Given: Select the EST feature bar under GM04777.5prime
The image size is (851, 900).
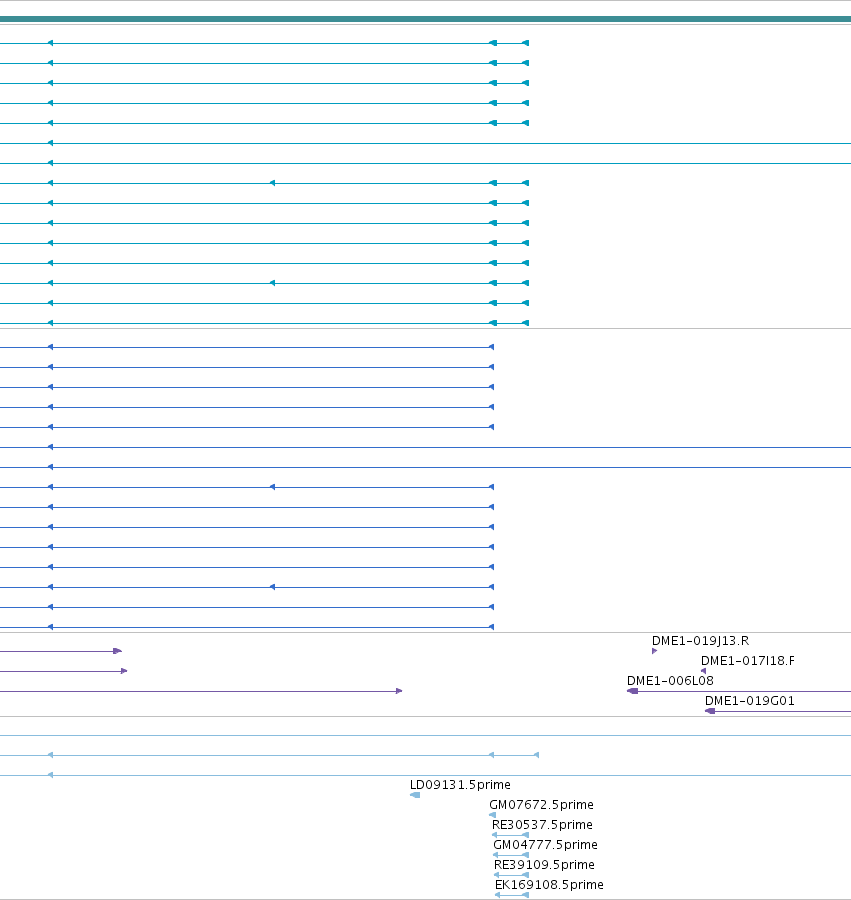Looking at the screenshot, I should point(511,855).
